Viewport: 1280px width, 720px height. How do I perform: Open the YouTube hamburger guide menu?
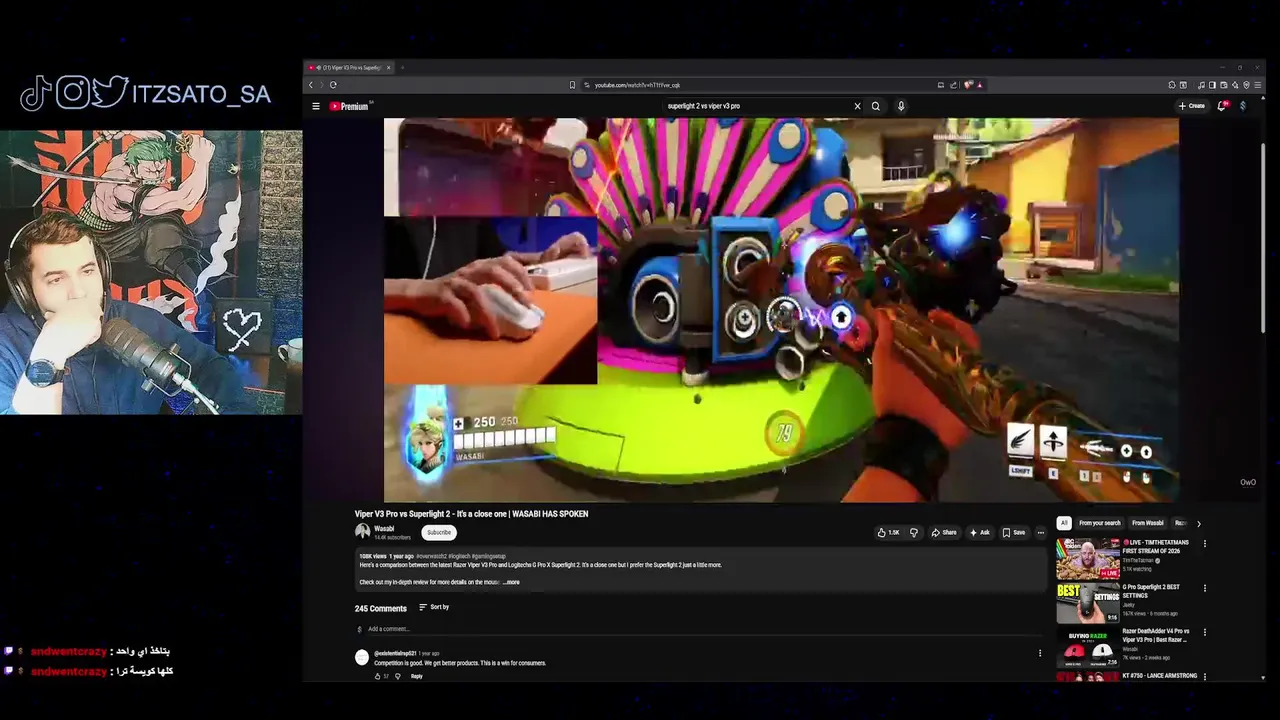(x=316, y=106)
